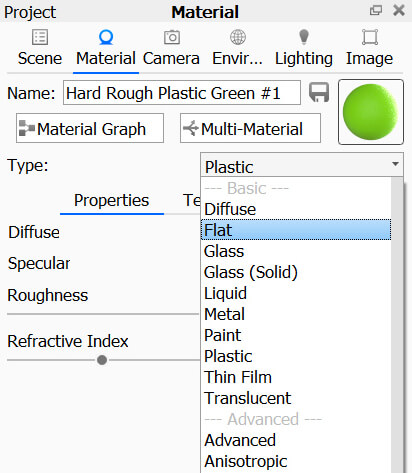Open the Material Graph button
The width and height of the screenshot is (412, 473).
coord(90,128)
